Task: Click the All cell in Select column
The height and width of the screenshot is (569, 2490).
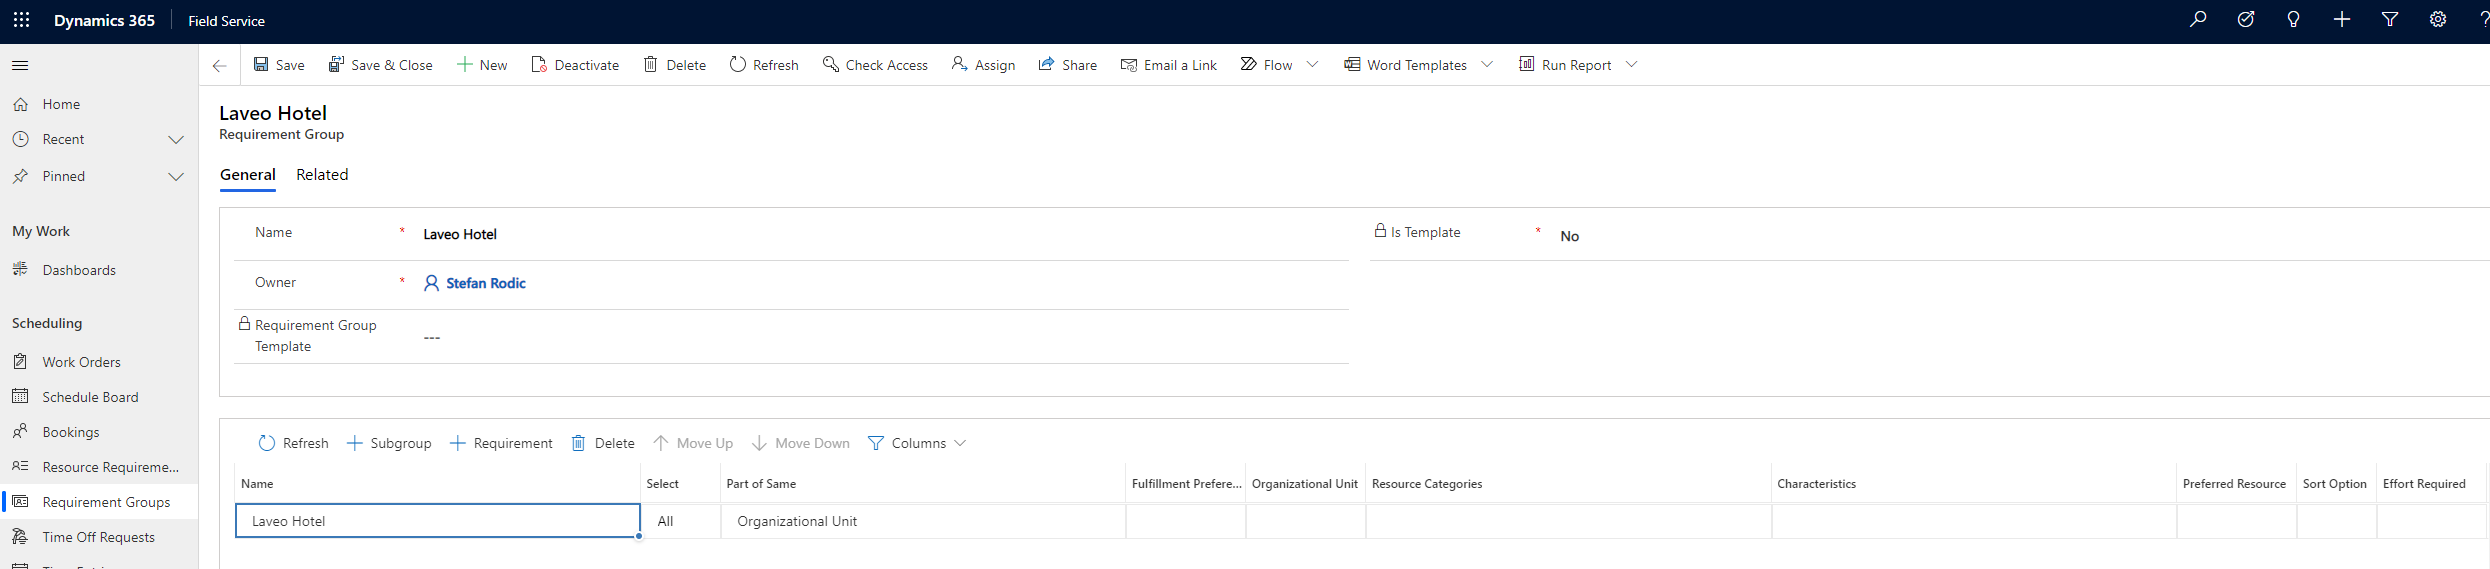Action: point(680,521)
